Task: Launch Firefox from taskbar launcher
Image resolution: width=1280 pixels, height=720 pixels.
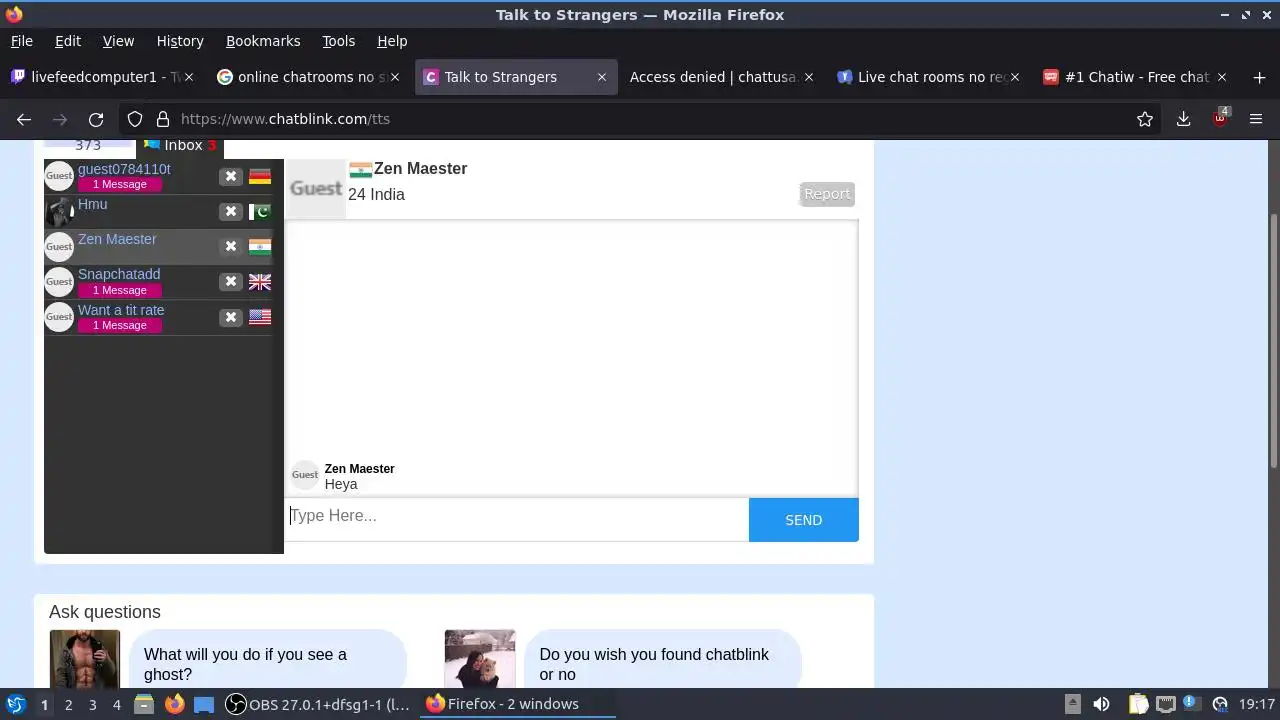Action: 174,704
